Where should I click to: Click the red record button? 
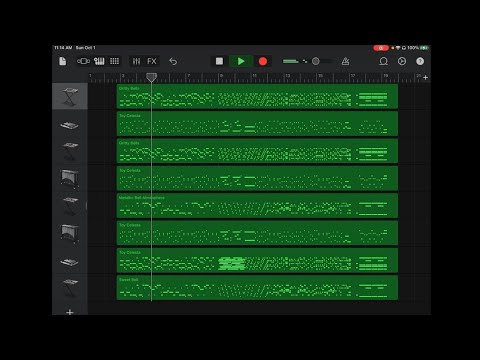click(263, 61)
